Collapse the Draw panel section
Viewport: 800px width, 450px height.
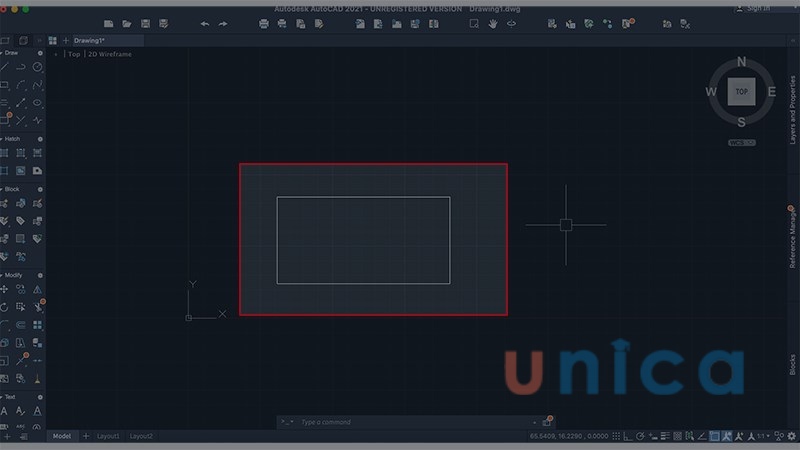pos(2,53)
